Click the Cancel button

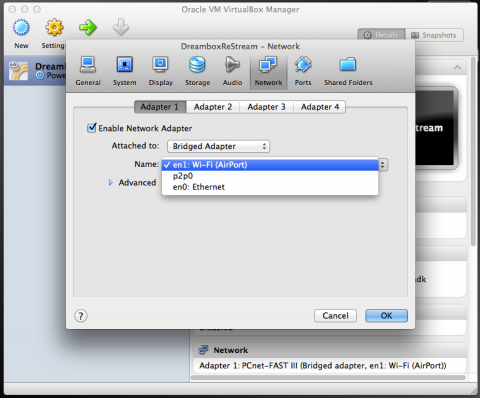pyautogui.click(x=335, y=316)
